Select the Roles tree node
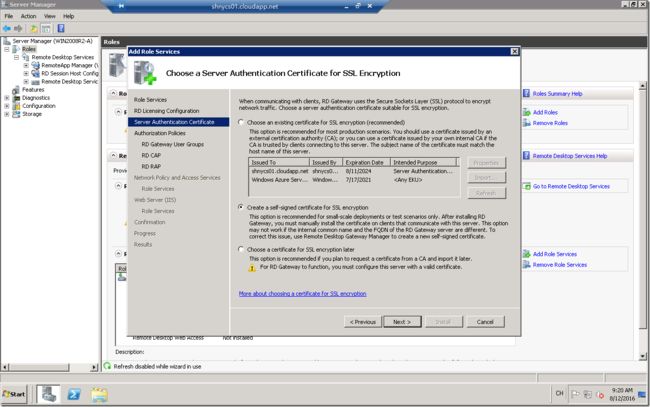 (29, 49)
